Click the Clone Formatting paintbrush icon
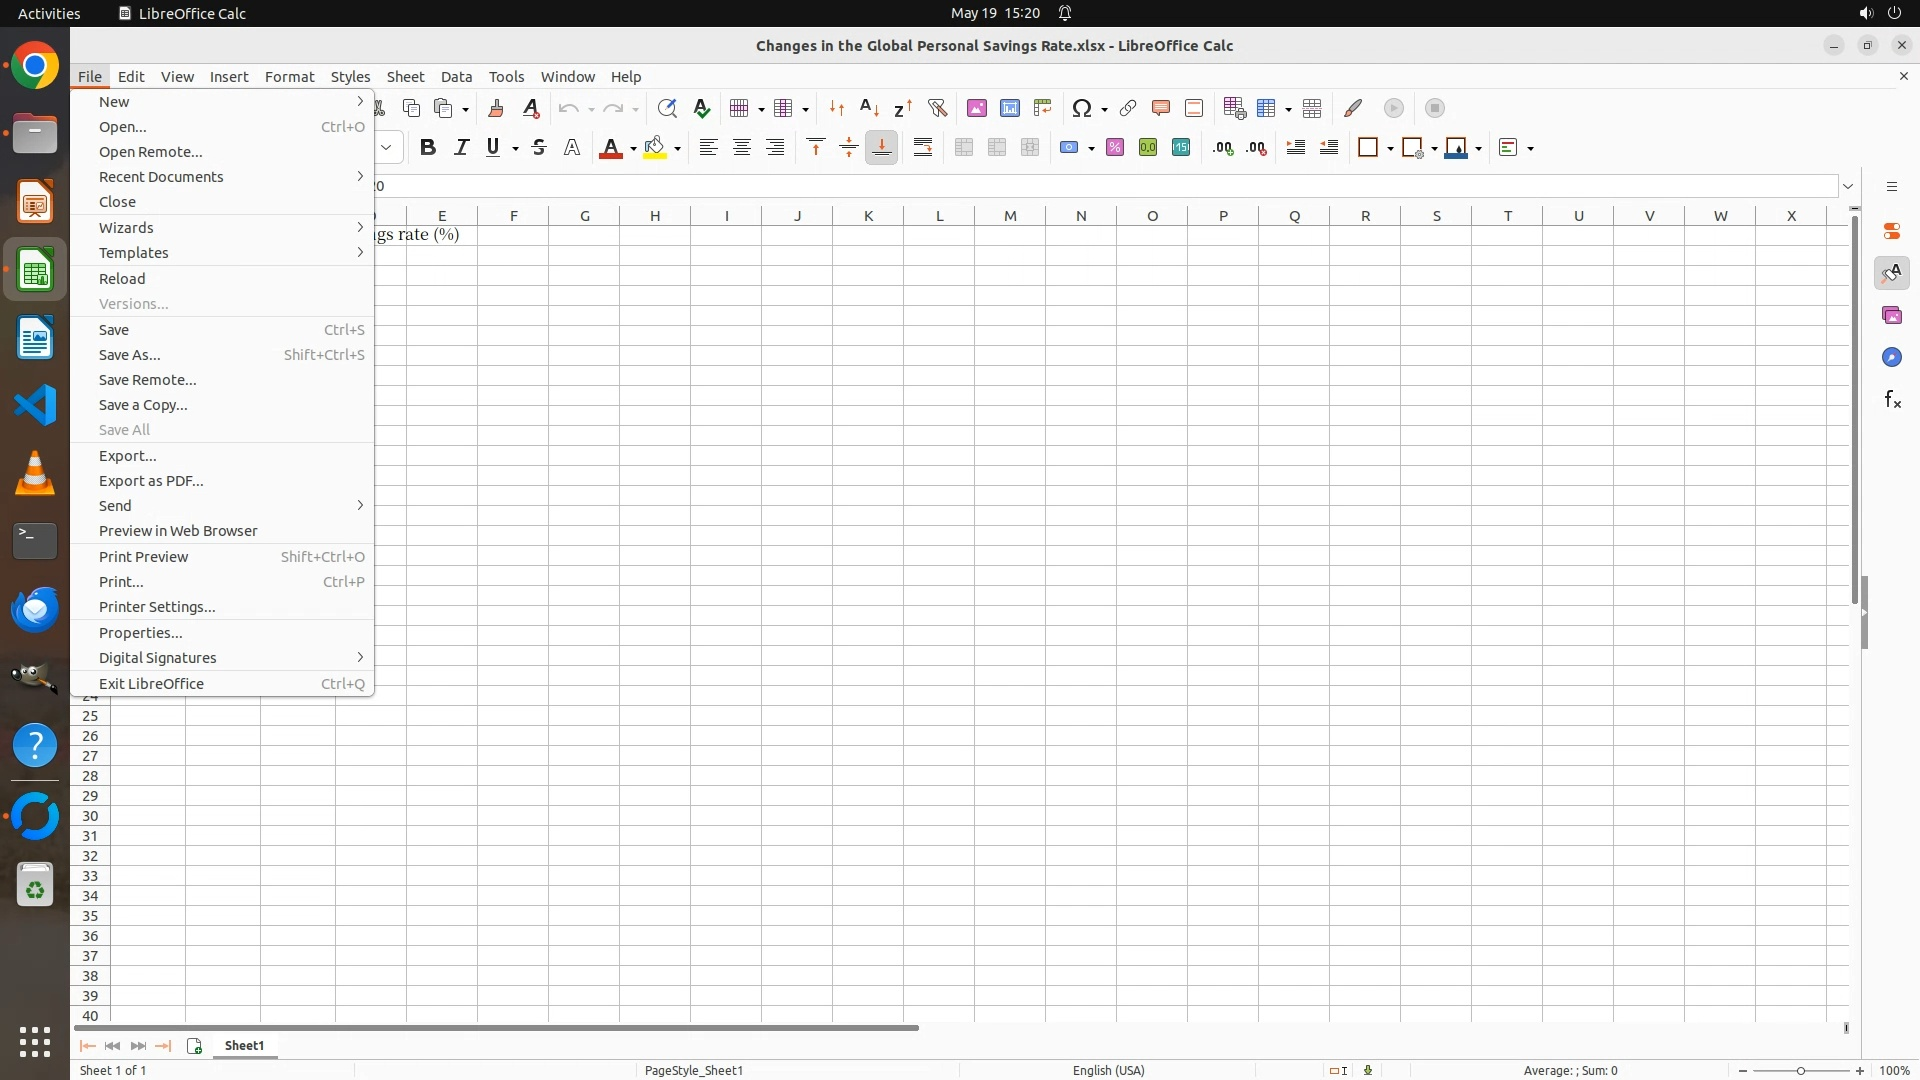This screenshot has width=1920, height=1080. click(x=496, y=108)
